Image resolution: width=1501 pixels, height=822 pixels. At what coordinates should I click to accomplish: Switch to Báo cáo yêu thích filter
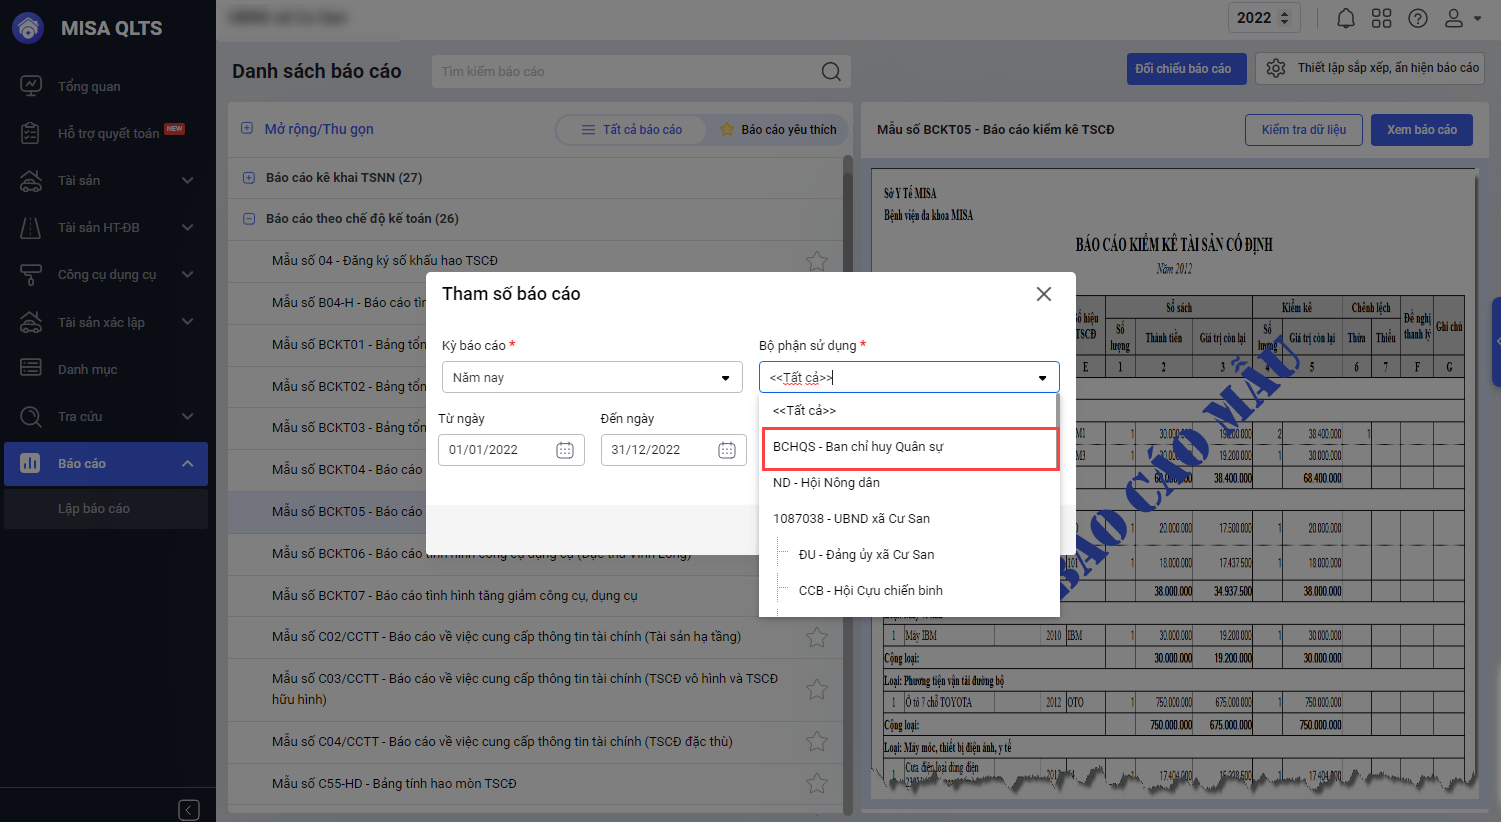tap(778, 130)
